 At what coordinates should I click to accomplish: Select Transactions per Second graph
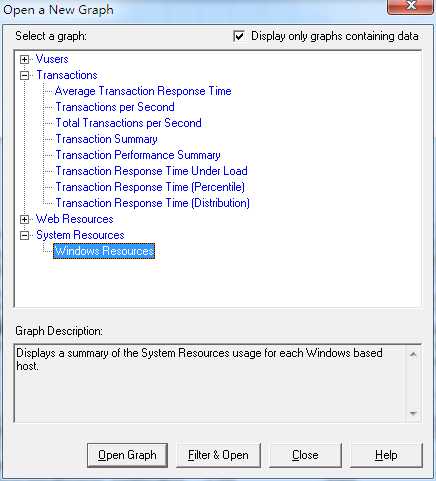click(115, 107)
